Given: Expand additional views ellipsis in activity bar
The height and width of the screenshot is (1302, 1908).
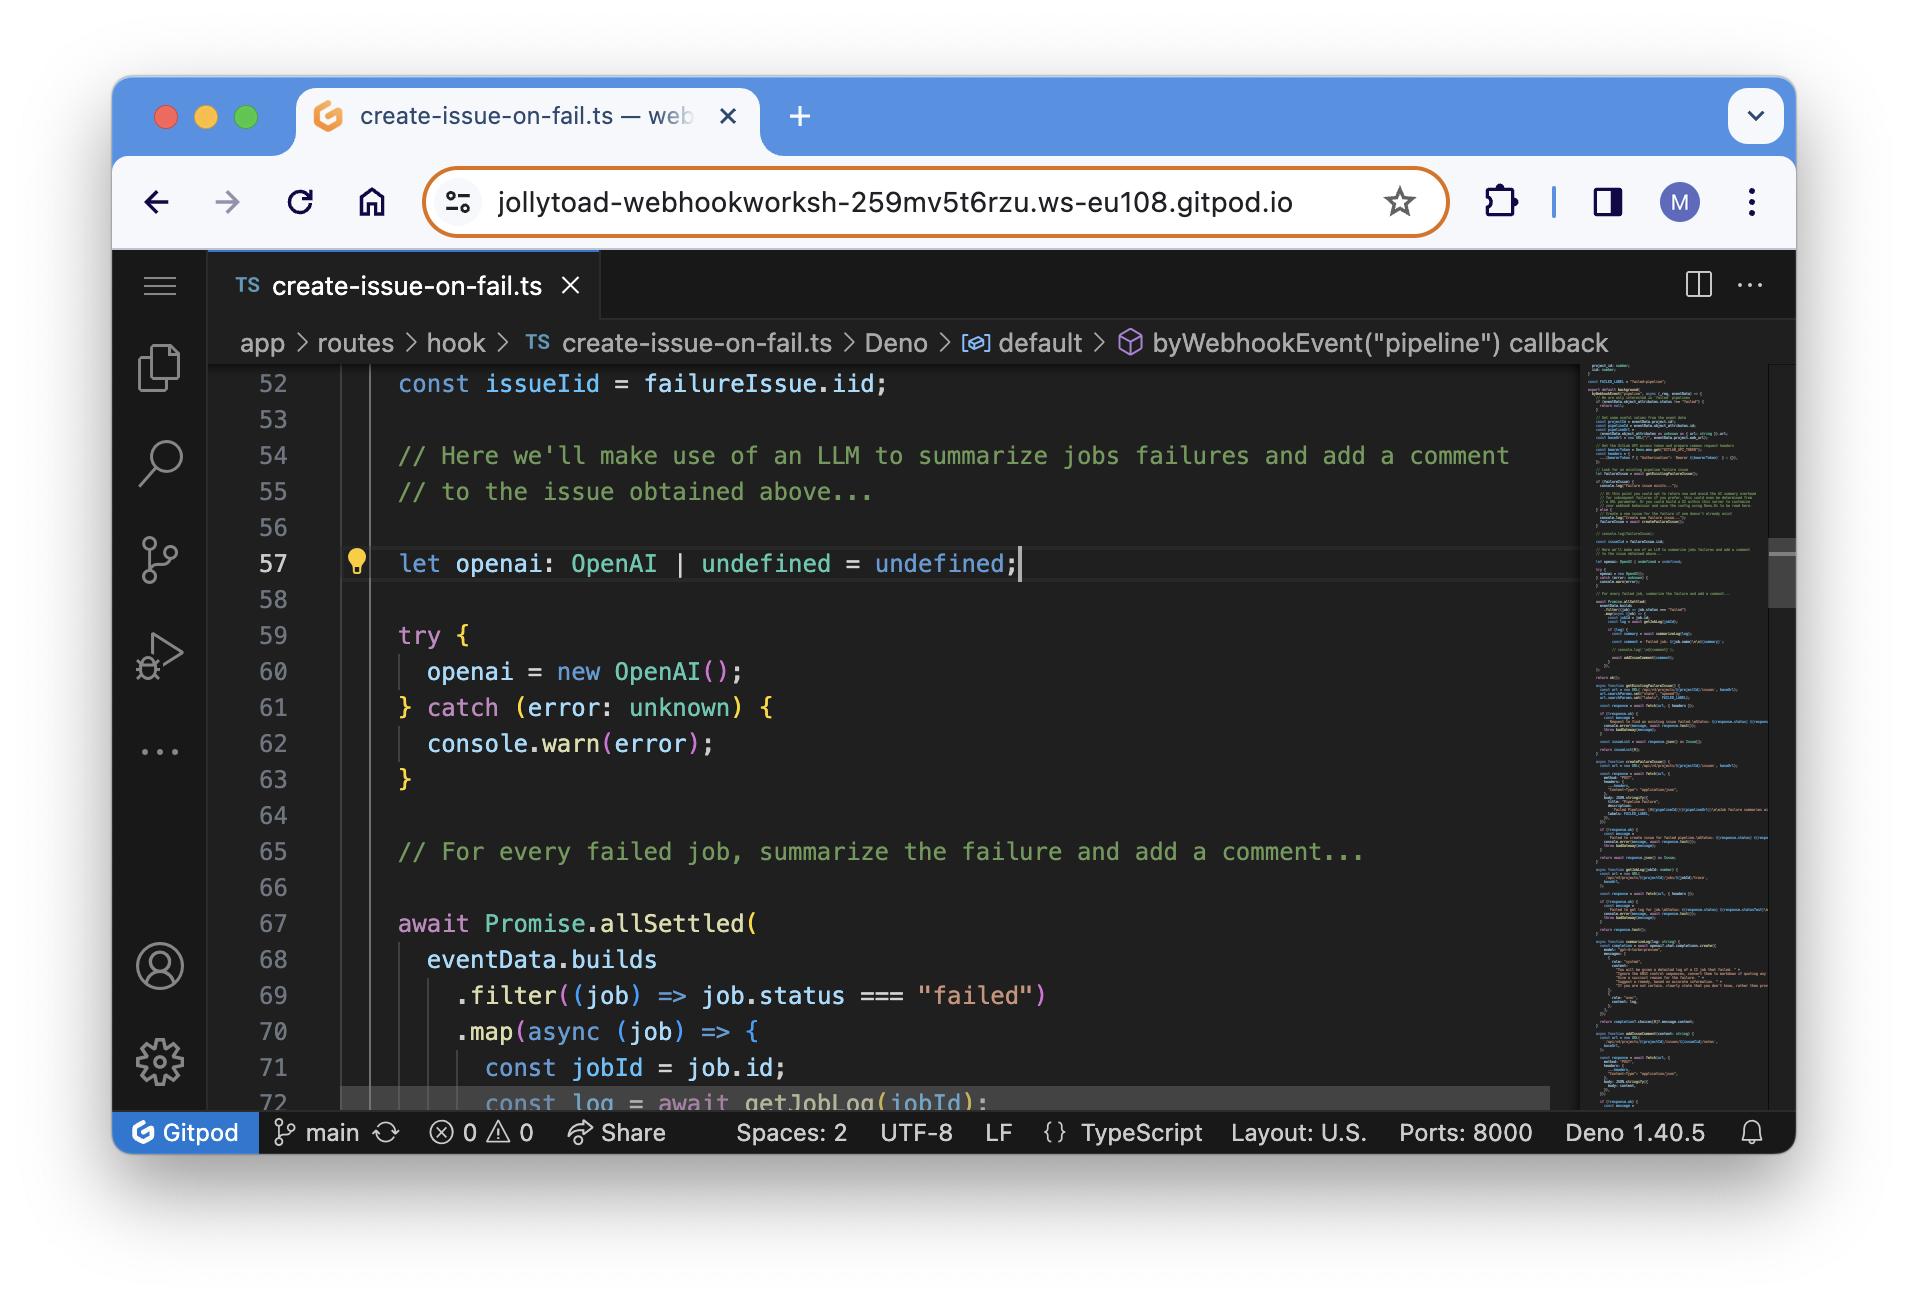Looking at the screenshot, I should pos(160,752).
